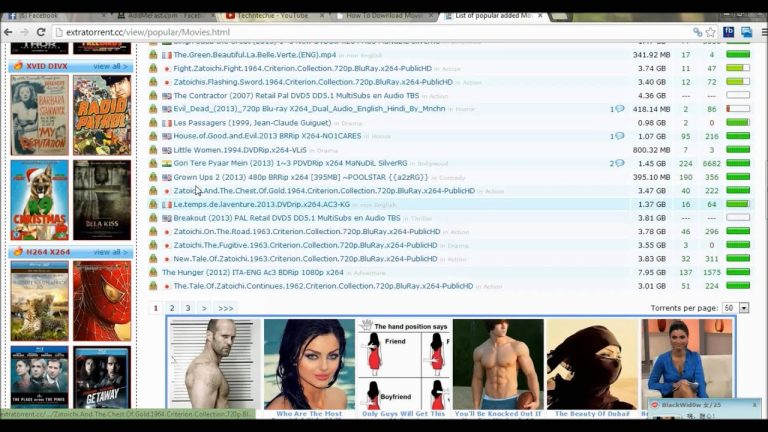Click download icon for Breakout (2013) row
The height and width of the screenshot is (432, 768).
(153, 217)
